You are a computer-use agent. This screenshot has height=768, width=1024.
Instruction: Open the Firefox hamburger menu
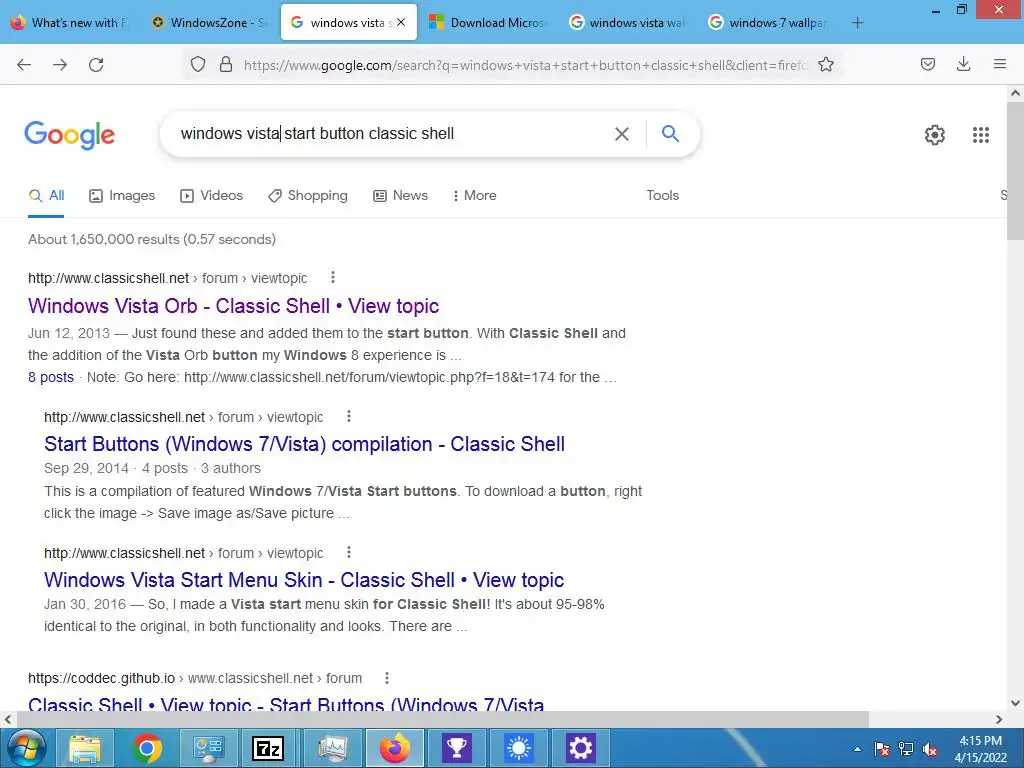coord(1000,65)
